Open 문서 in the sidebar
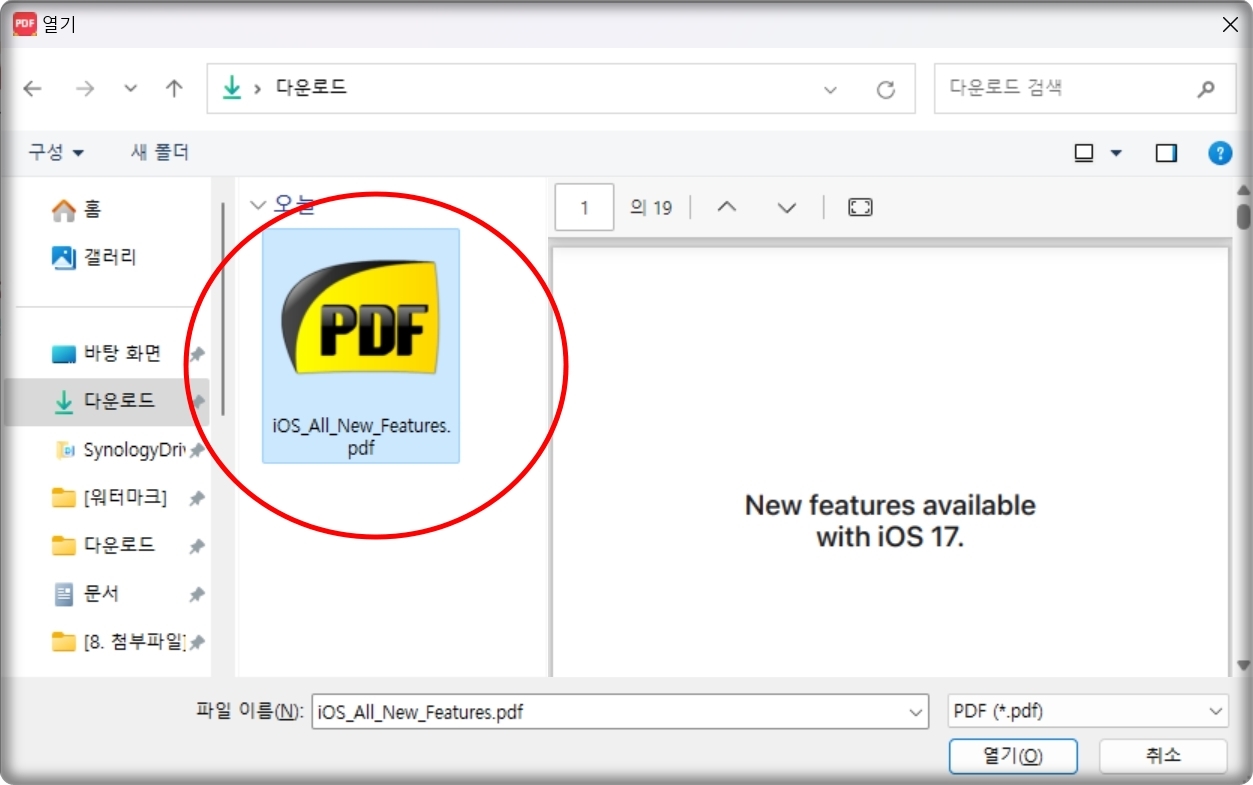This screenshot has width=1253, height=785. tap(86, 593)
